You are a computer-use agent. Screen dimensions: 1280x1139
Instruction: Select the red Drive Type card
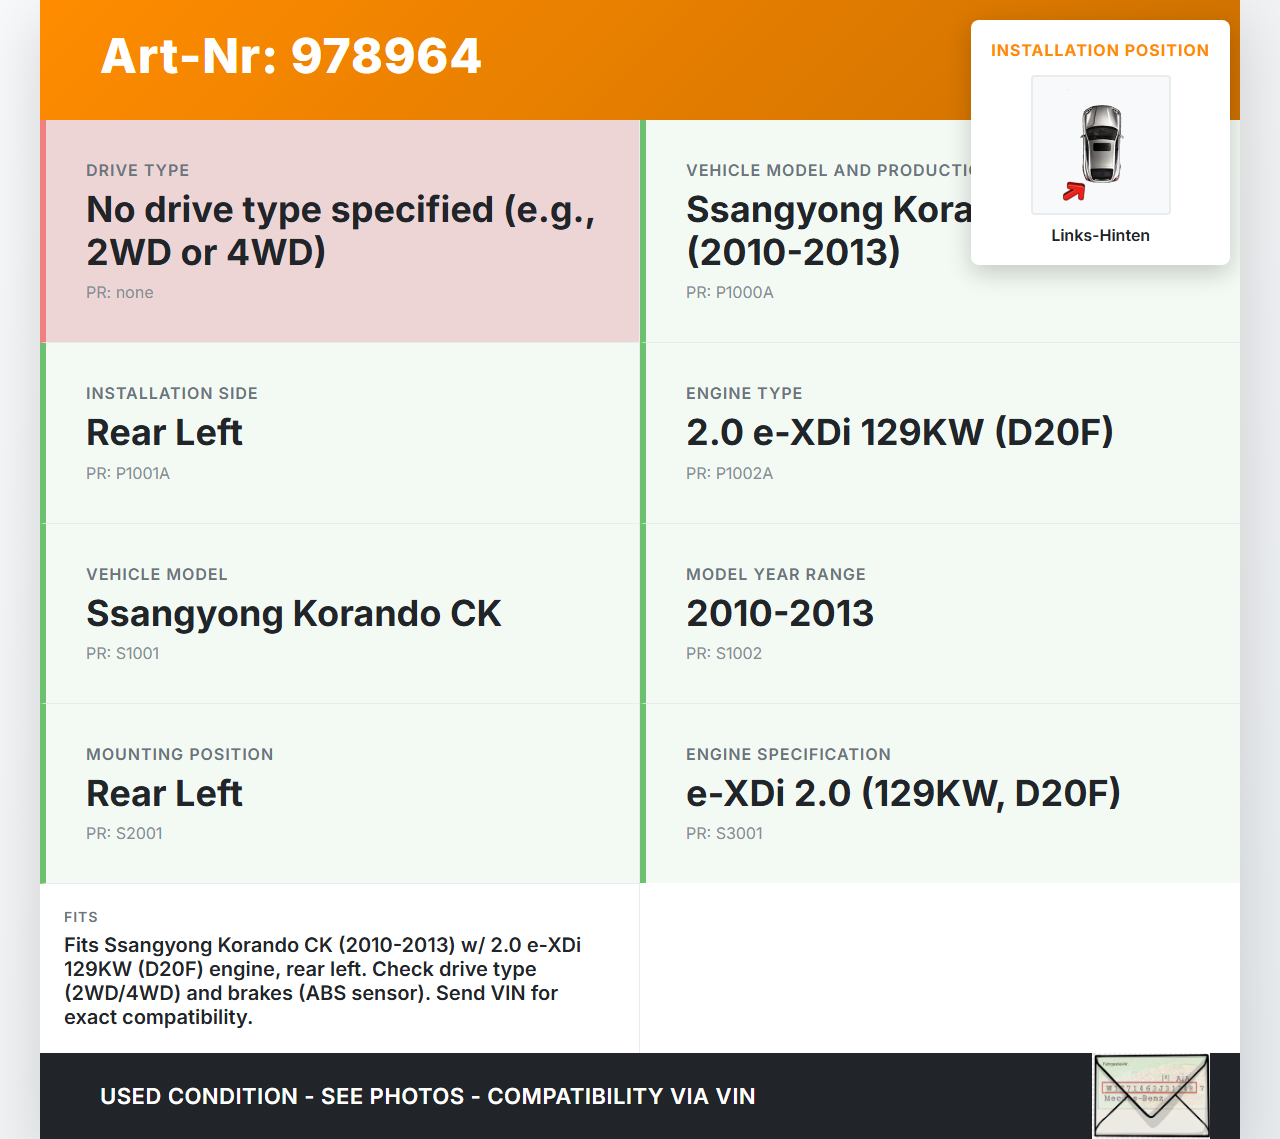[340, 231]
